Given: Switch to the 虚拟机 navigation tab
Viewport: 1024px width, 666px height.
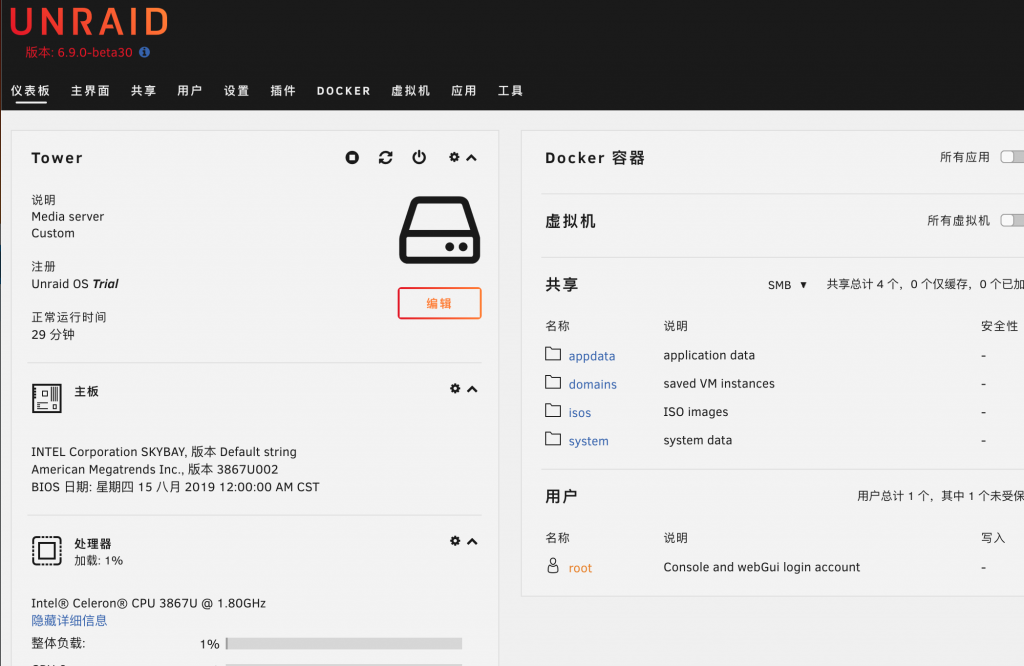Looking at the screenshot, I should click(411, 91).
